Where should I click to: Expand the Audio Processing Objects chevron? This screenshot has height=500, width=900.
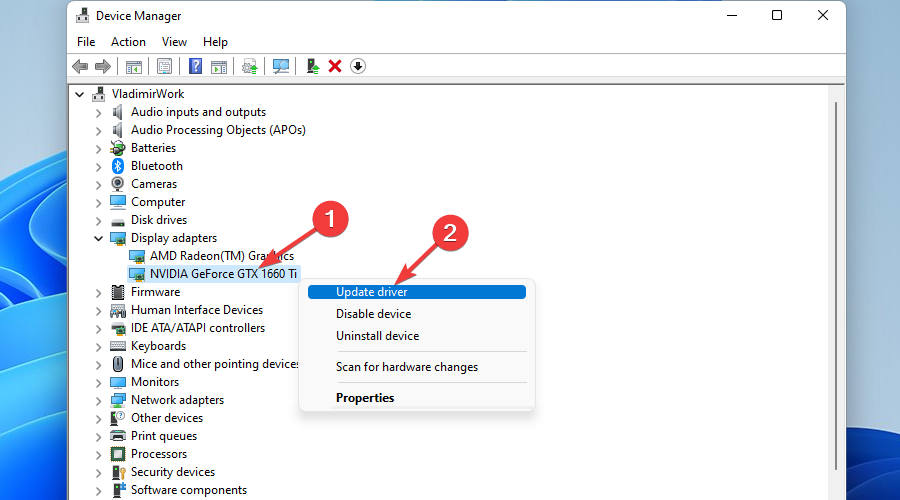99,131
